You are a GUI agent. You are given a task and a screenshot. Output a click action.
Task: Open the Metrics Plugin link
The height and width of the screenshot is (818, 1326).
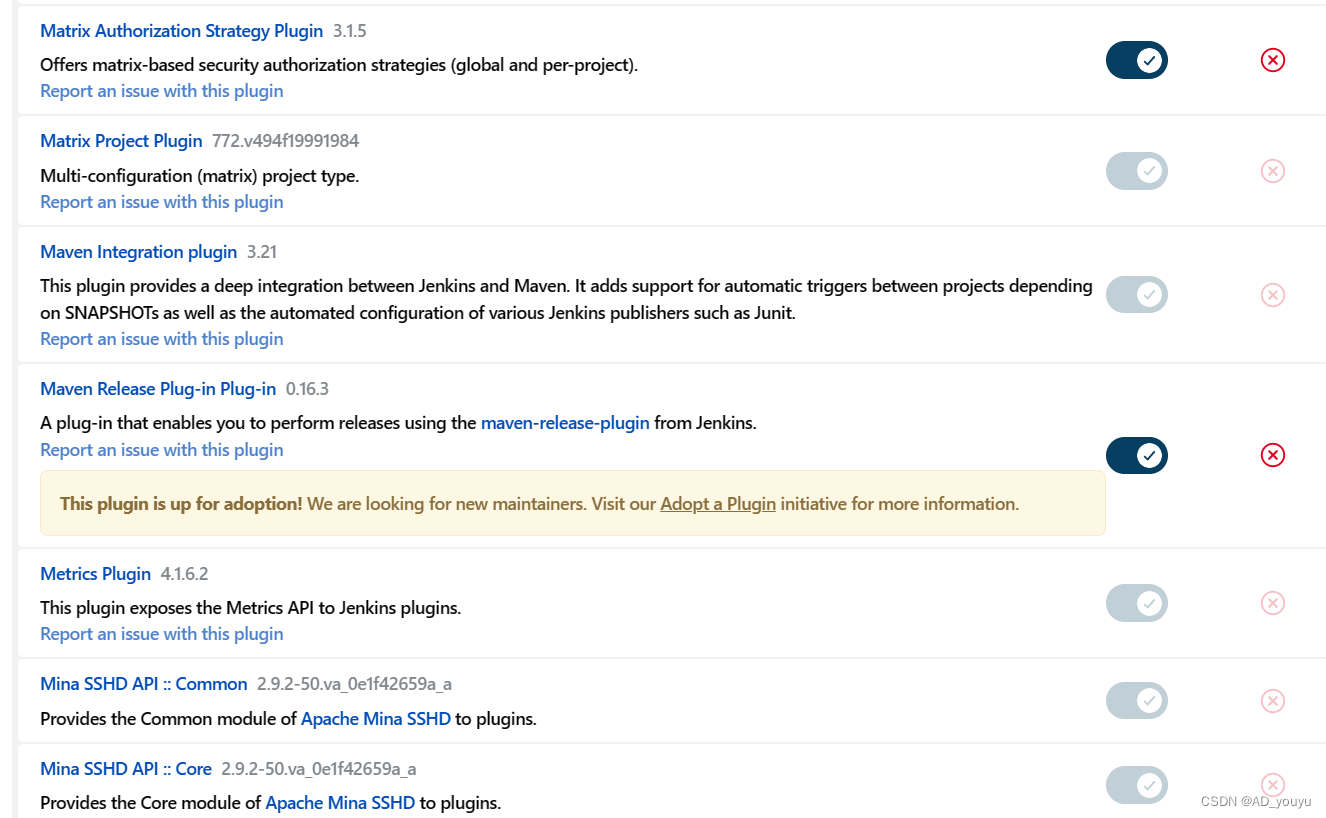click(x=95, y=574)
